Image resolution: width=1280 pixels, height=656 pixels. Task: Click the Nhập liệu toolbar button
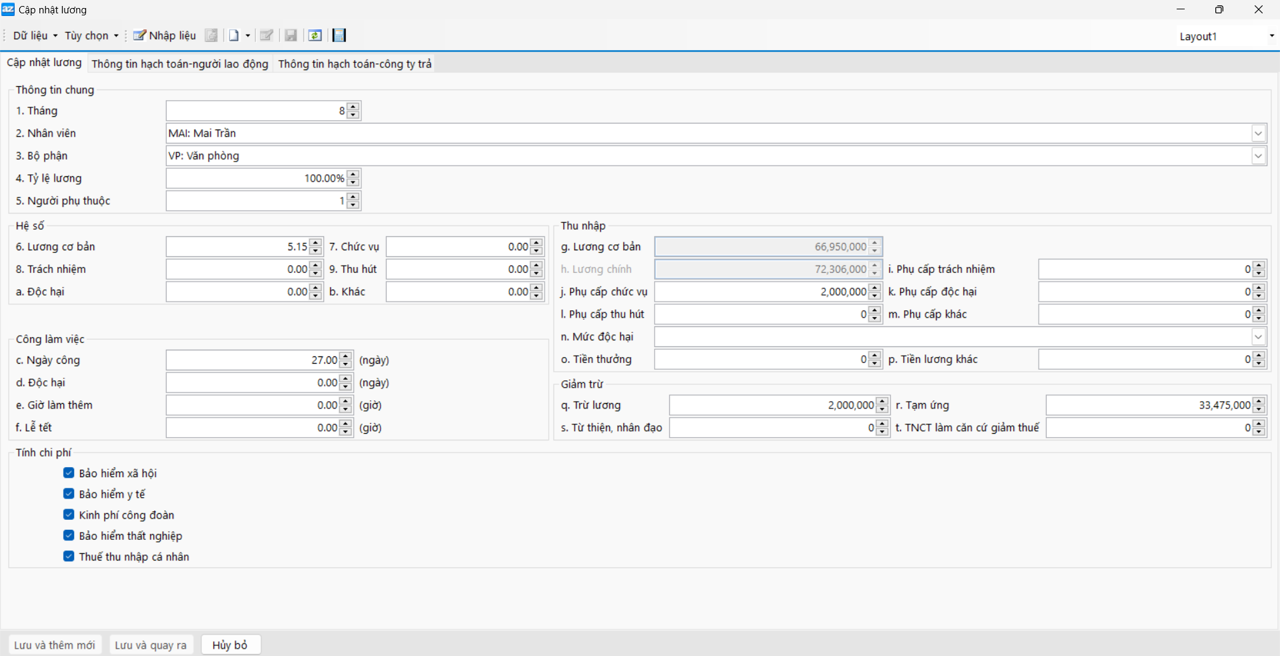coord(165,36)
